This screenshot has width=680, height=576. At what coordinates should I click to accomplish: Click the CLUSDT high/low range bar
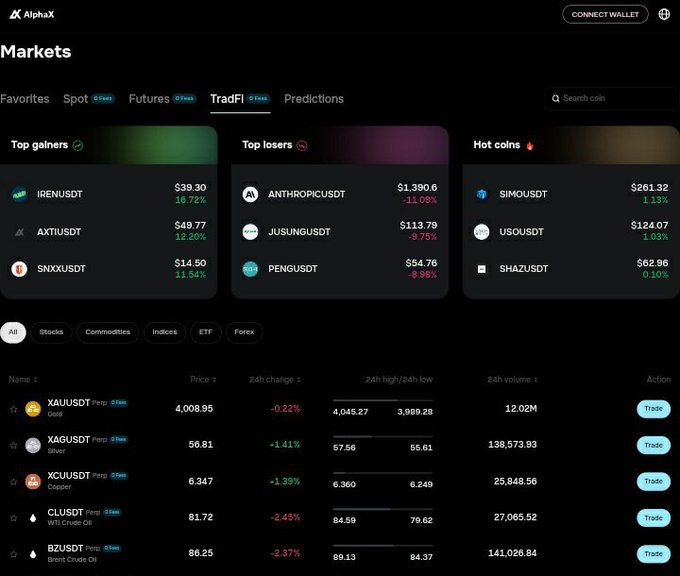pyautogui.click(x=383, y=509)
